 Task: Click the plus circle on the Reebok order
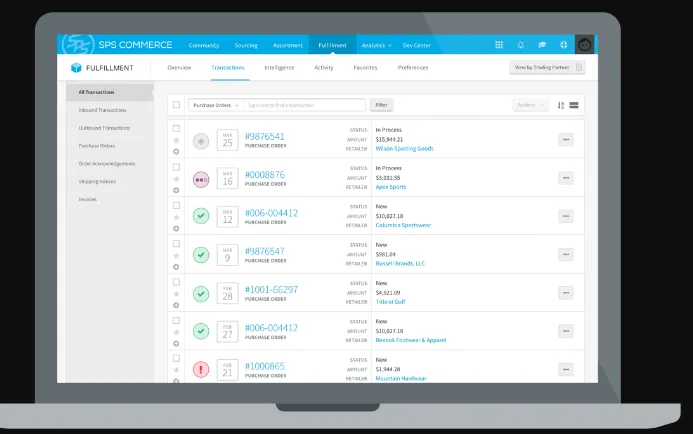[x=176, y=343]
